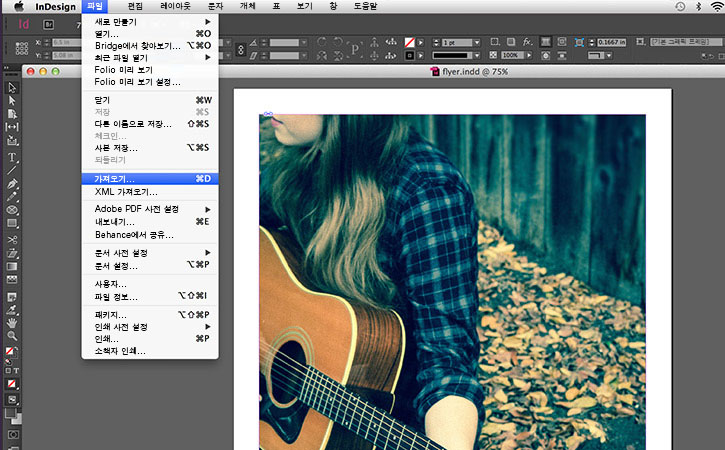The image size is (725, 450).
Task: Choose 다른 이름으로 저장... menu entry
Action: tap(150, 124)
